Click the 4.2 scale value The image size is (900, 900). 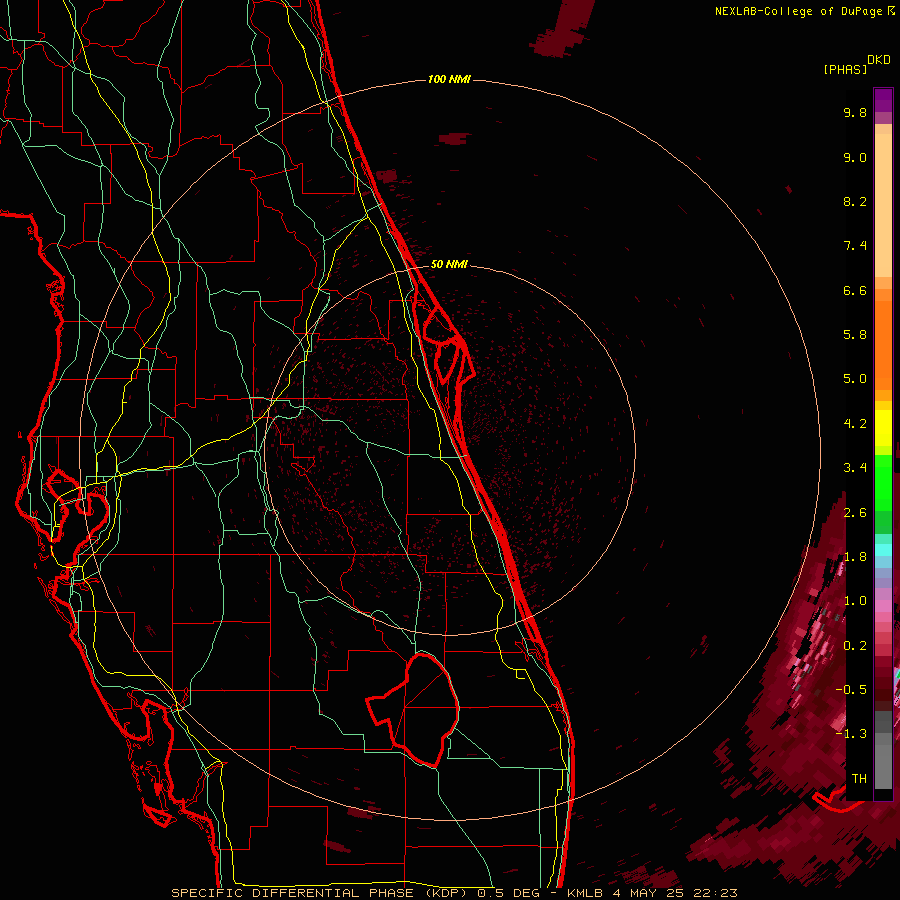(x=855, y=424)
